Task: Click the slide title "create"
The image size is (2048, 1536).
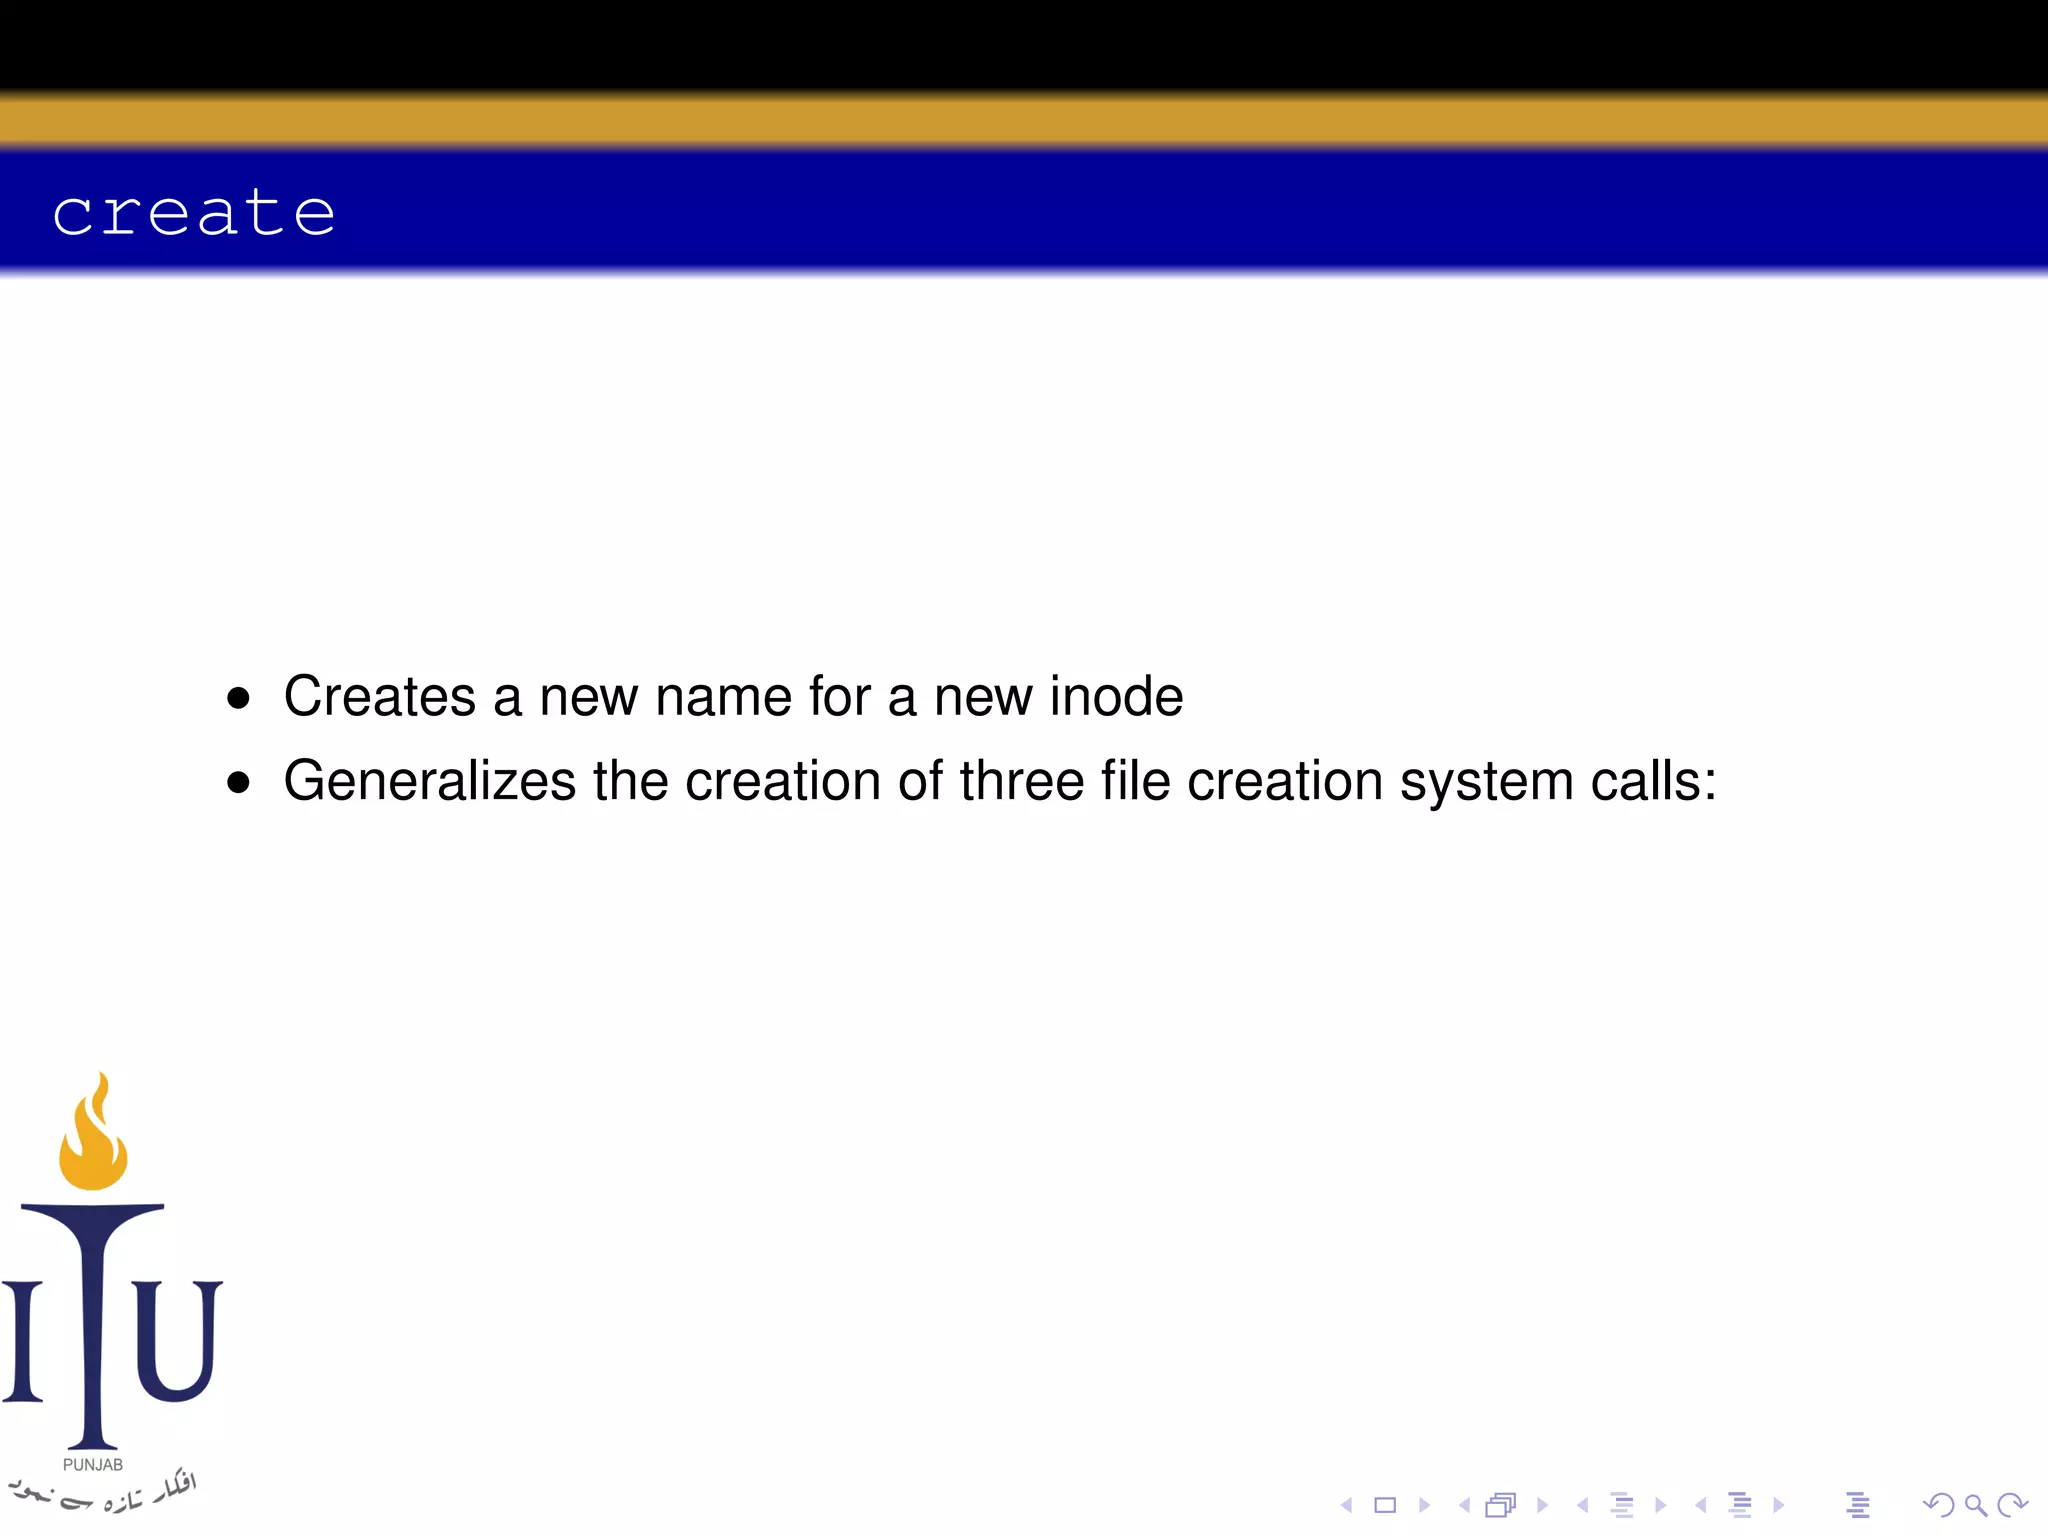Action: coord(194,213)
